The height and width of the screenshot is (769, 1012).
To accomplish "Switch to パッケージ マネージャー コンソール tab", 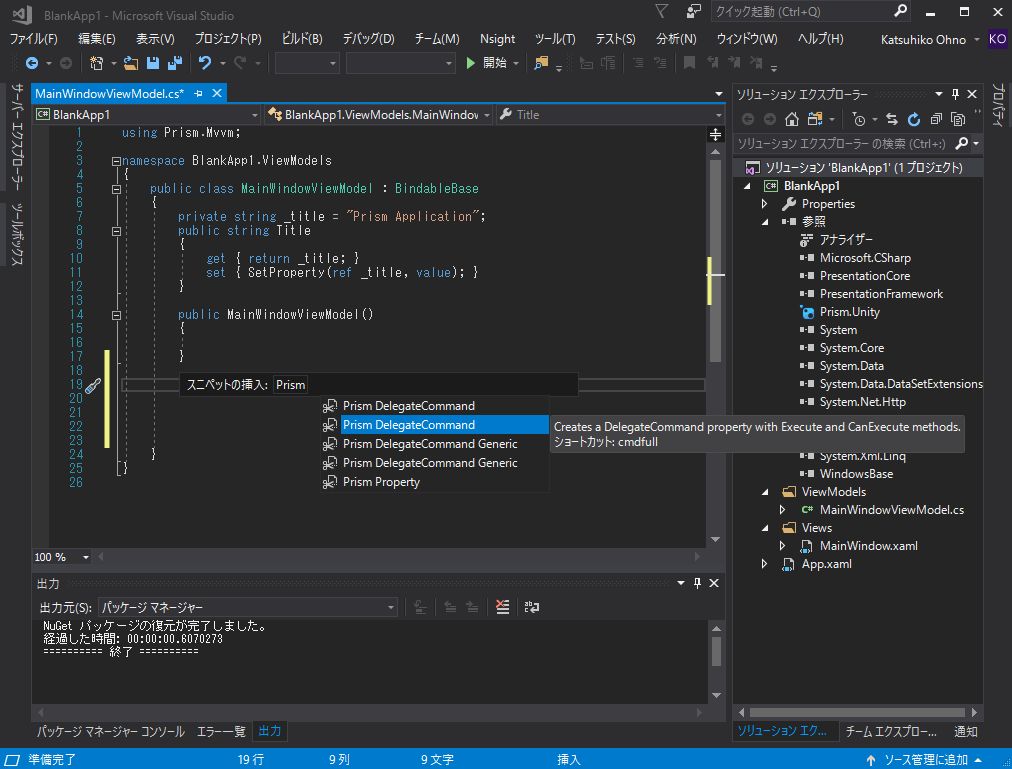I will point(110,732).
